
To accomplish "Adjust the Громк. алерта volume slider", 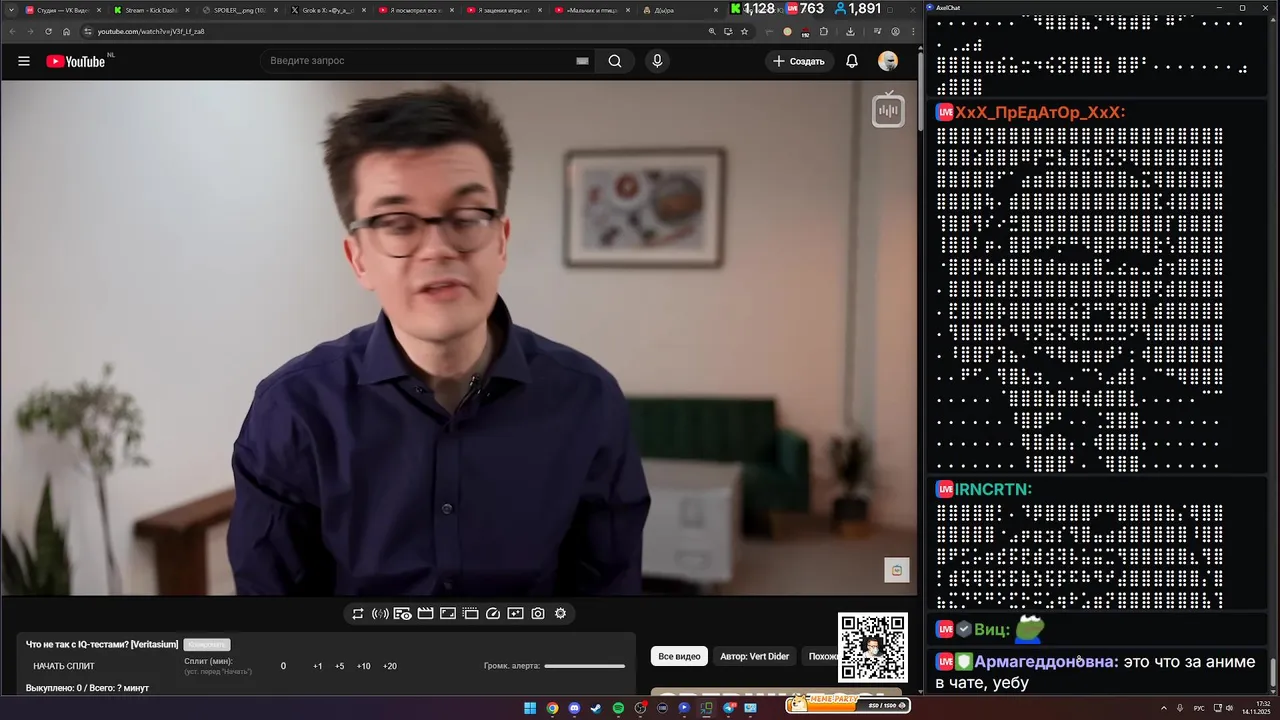I will click(x=585, y=666).
